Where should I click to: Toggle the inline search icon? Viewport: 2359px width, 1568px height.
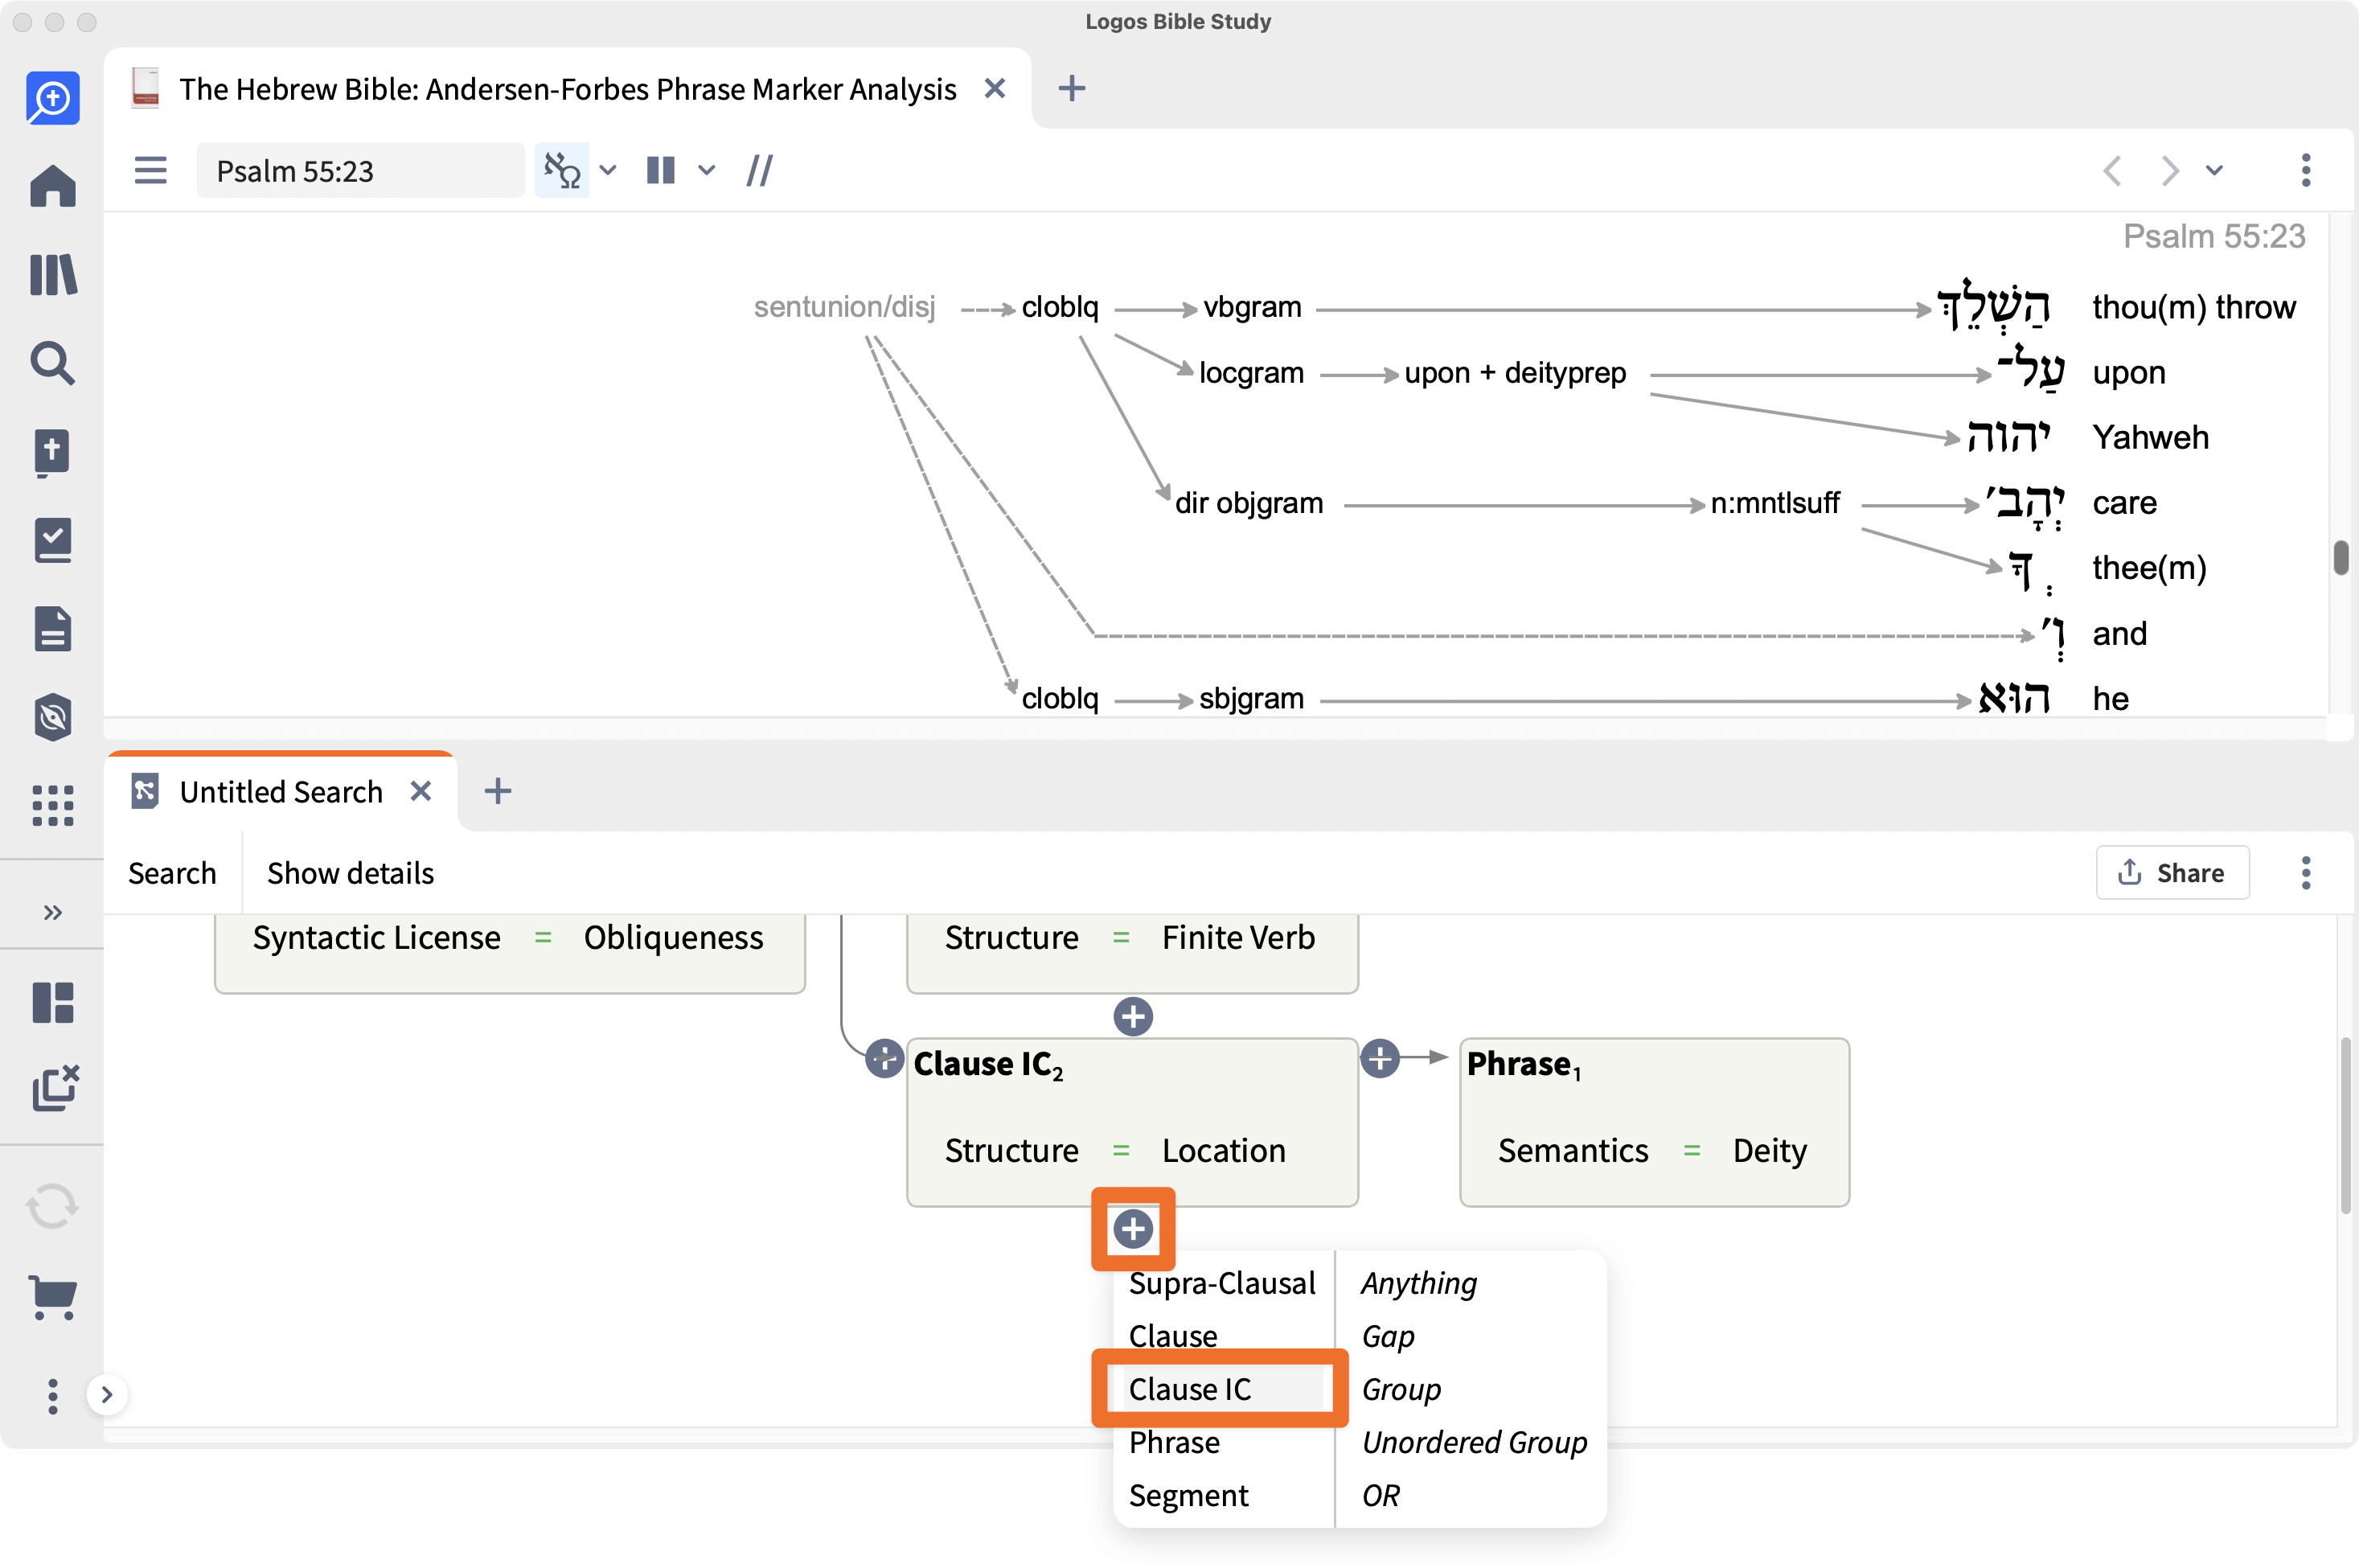click(562, 170)
